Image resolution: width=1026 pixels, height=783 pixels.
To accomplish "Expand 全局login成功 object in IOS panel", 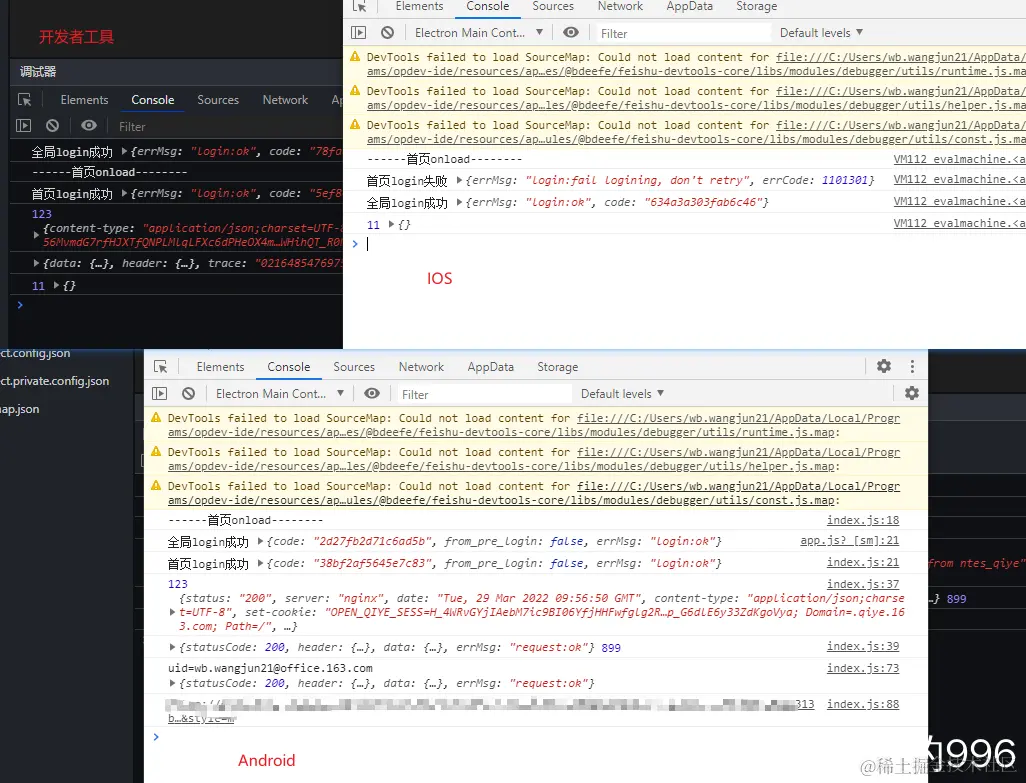I will coord(459,202).
